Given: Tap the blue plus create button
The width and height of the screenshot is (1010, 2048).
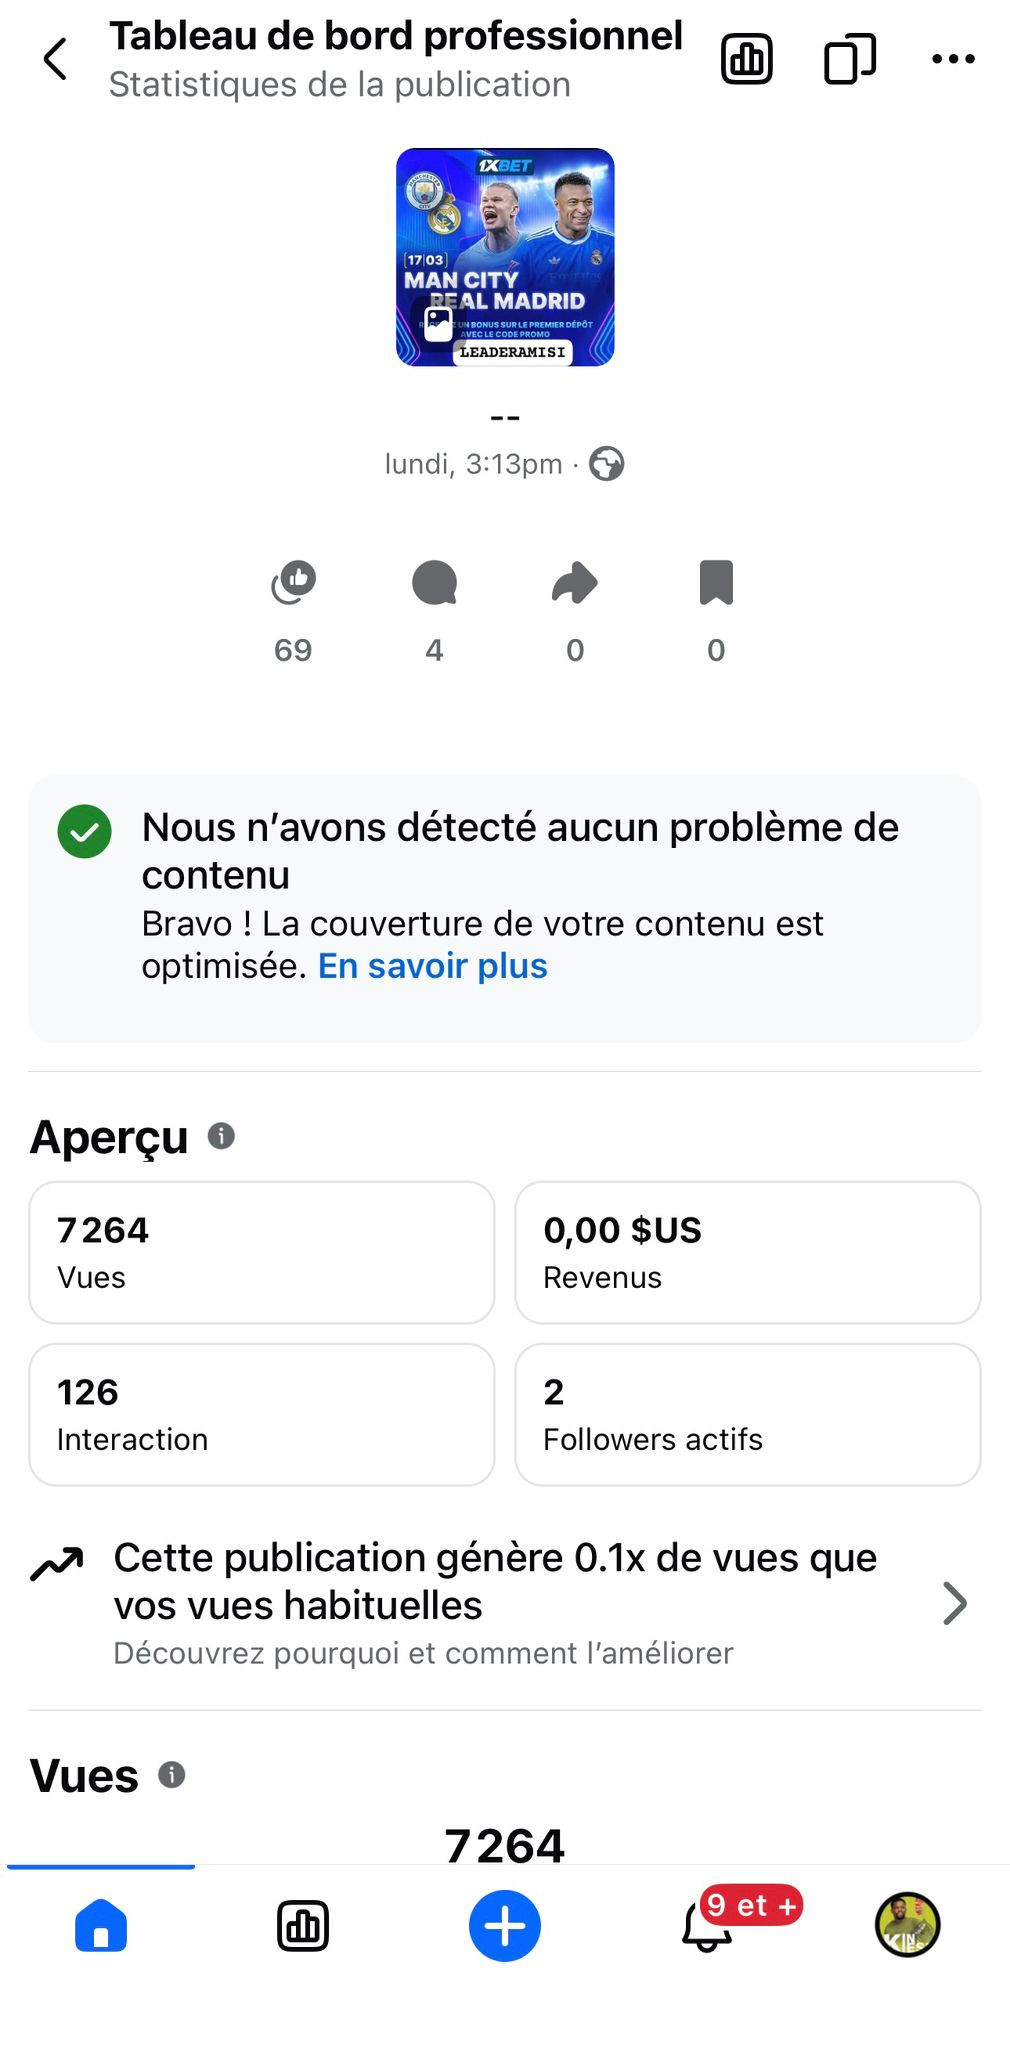Looking at the screenshot, I should click(x=505, y=1925).
